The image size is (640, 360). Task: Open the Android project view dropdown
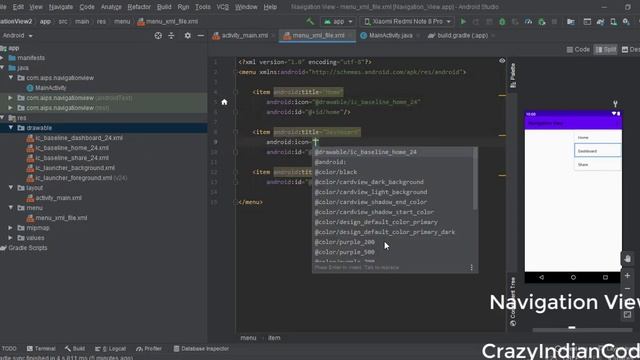(17, 36)
